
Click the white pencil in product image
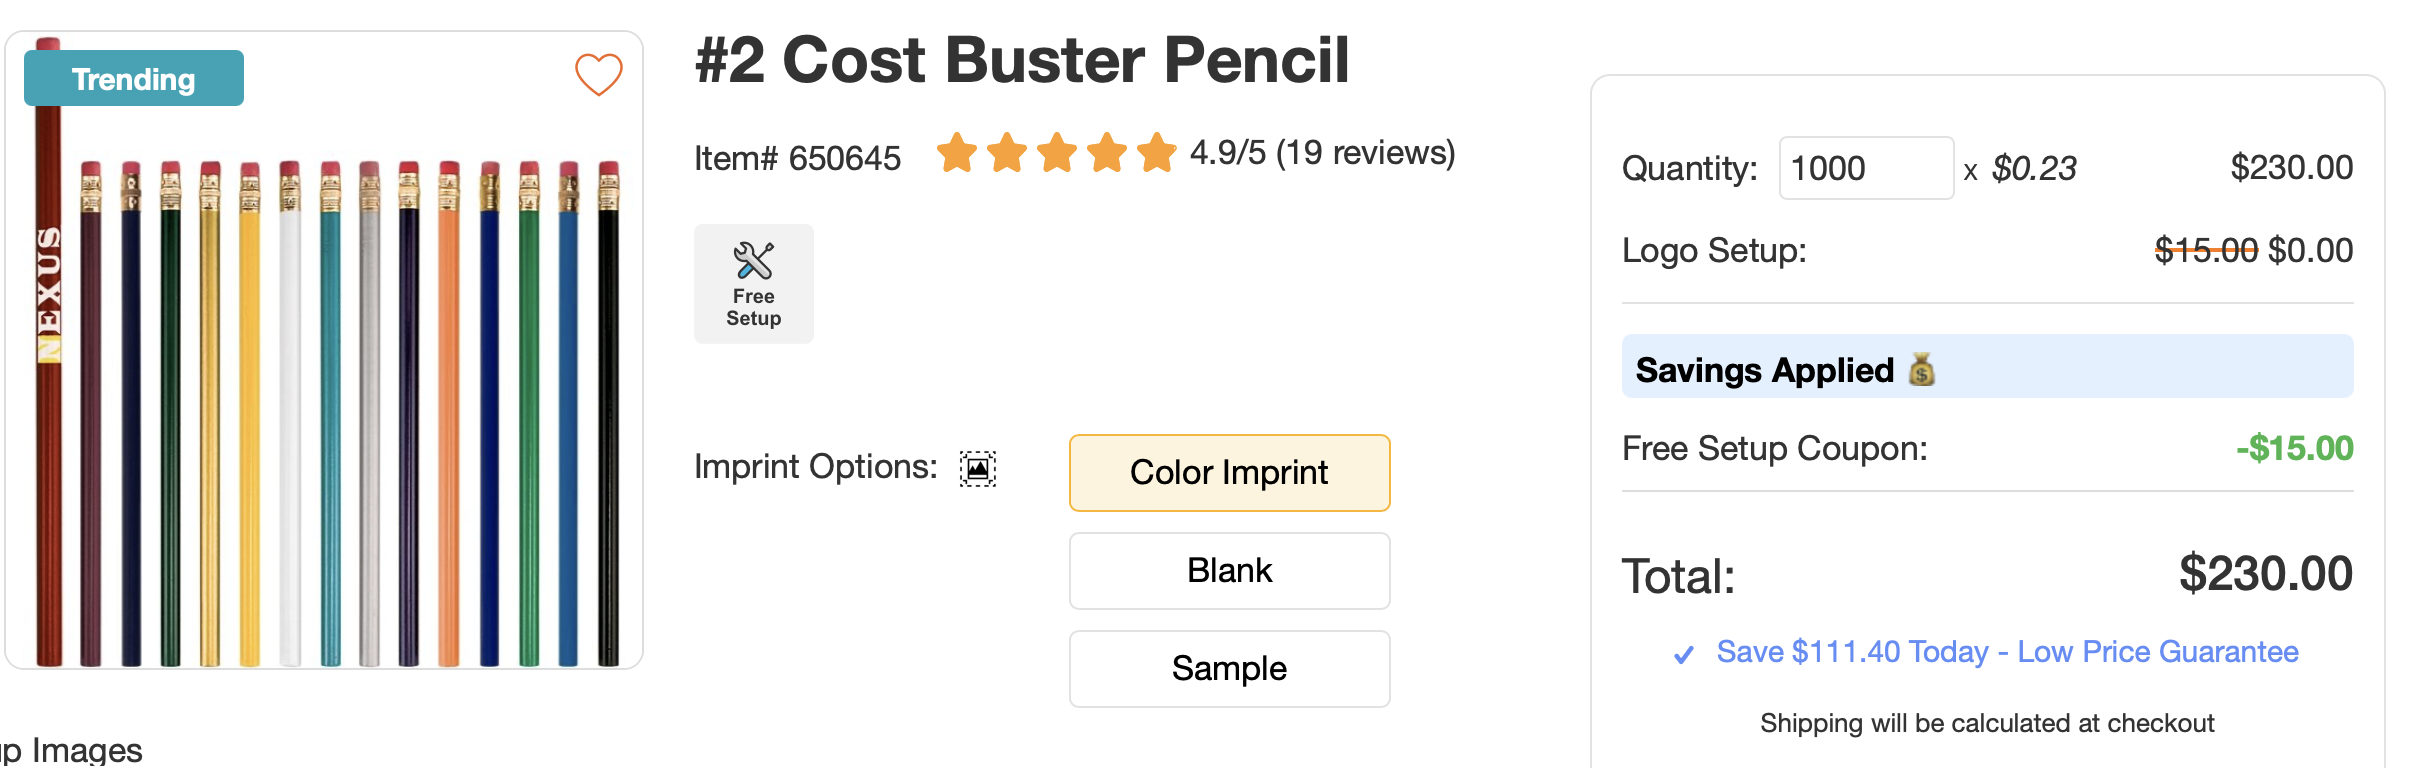pyautogui.click(x=290, y=420)
